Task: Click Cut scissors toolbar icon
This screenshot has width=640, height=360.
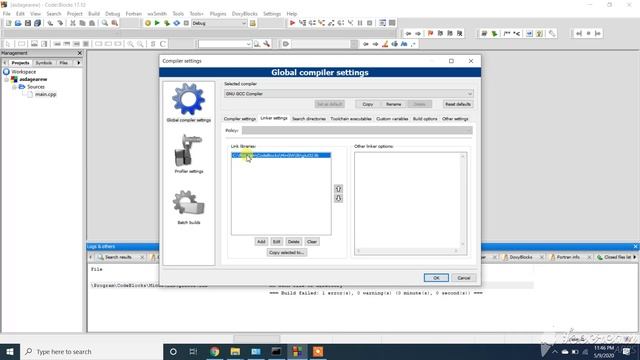Action: tap(73, 23)
